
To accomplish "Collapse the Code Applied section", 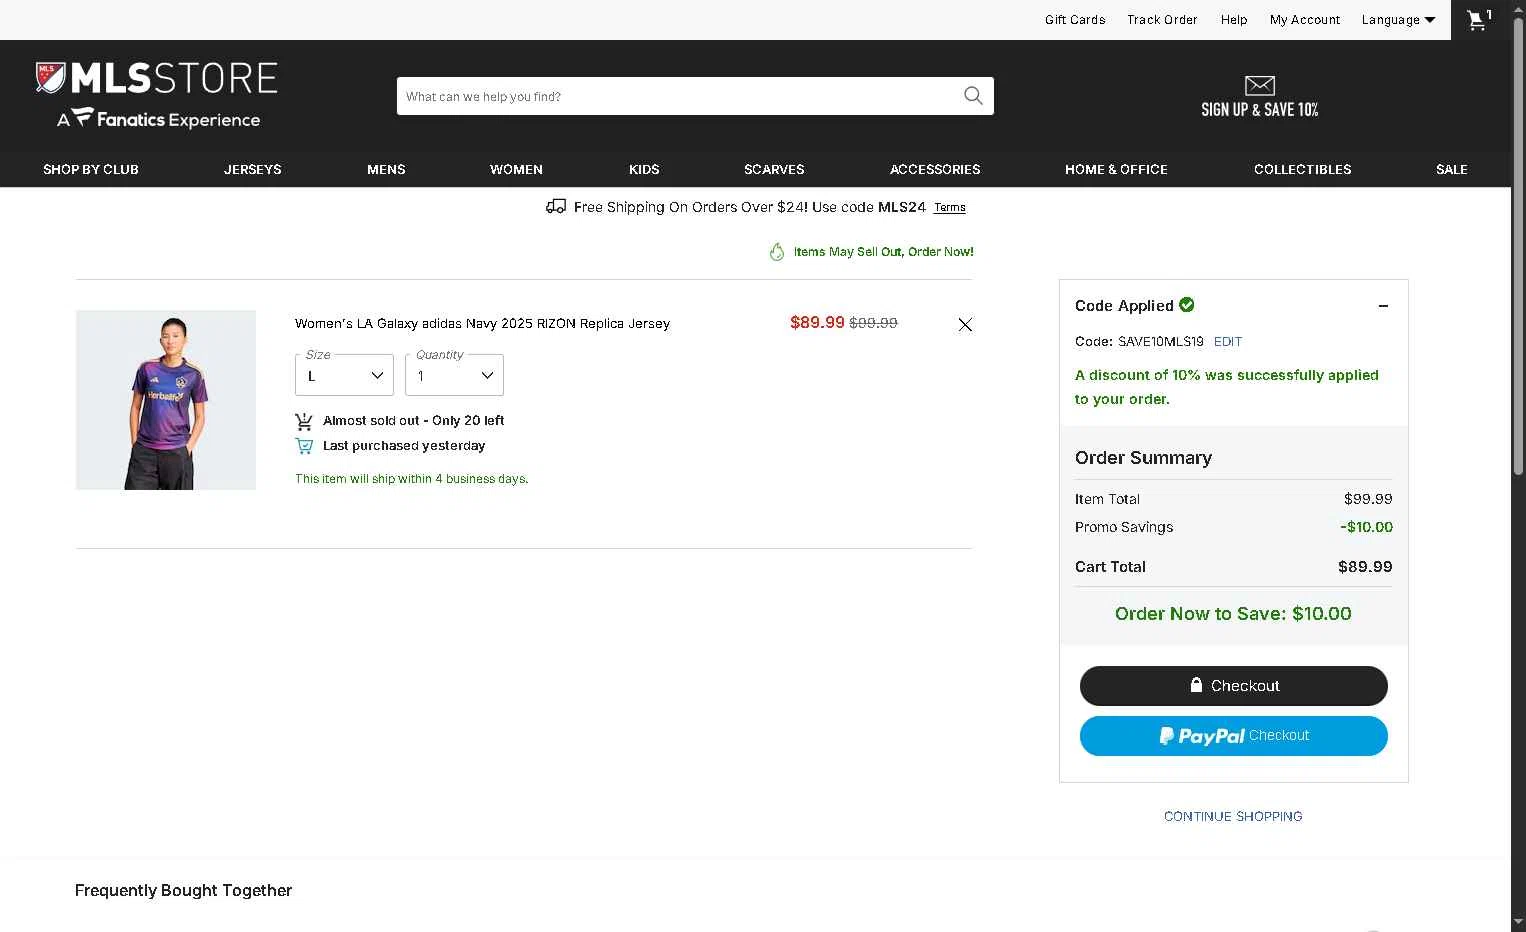I will pos(1383,306).
